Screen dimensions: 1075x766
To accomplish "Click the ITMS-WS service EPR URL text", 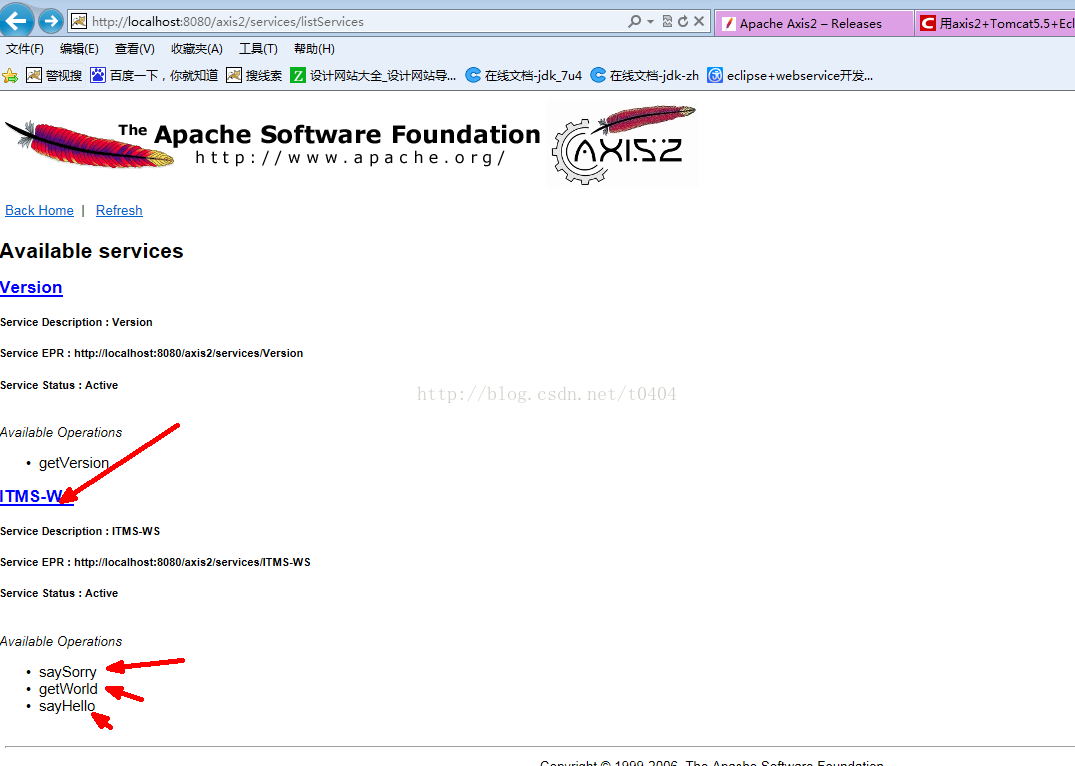I will coord(192,562).
